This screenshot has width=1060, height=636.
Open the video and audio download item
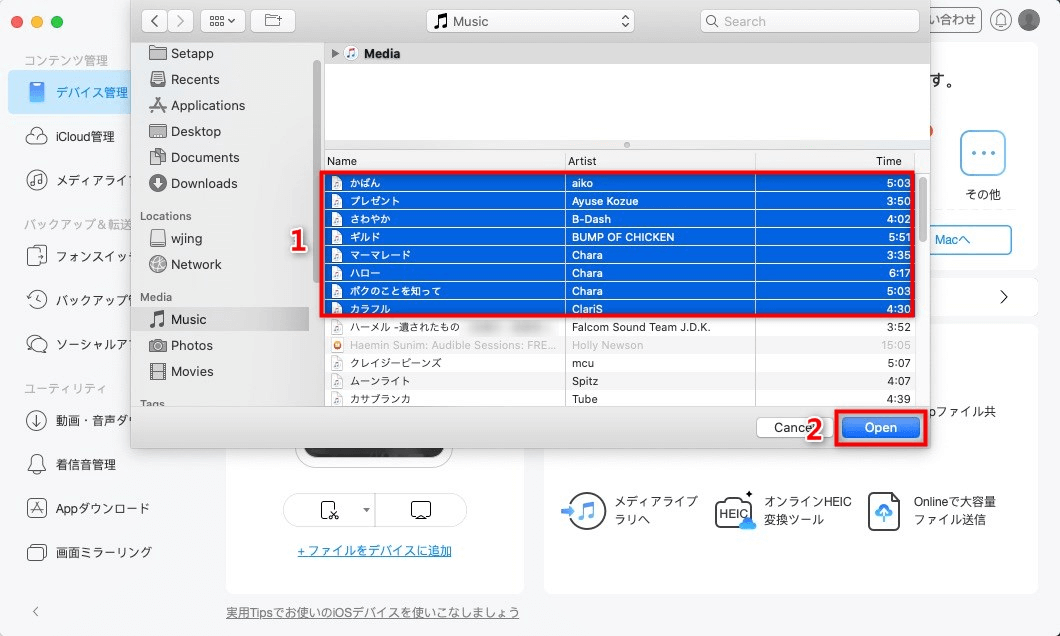(78, 420)
